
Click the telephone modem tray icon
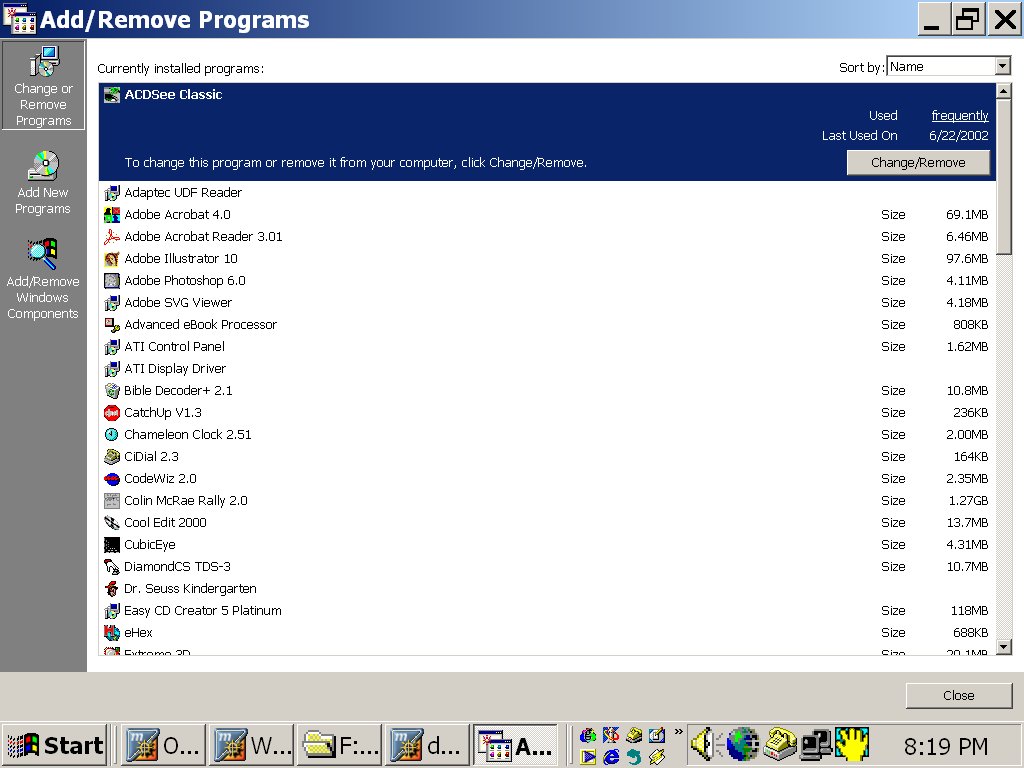[779, 744]
